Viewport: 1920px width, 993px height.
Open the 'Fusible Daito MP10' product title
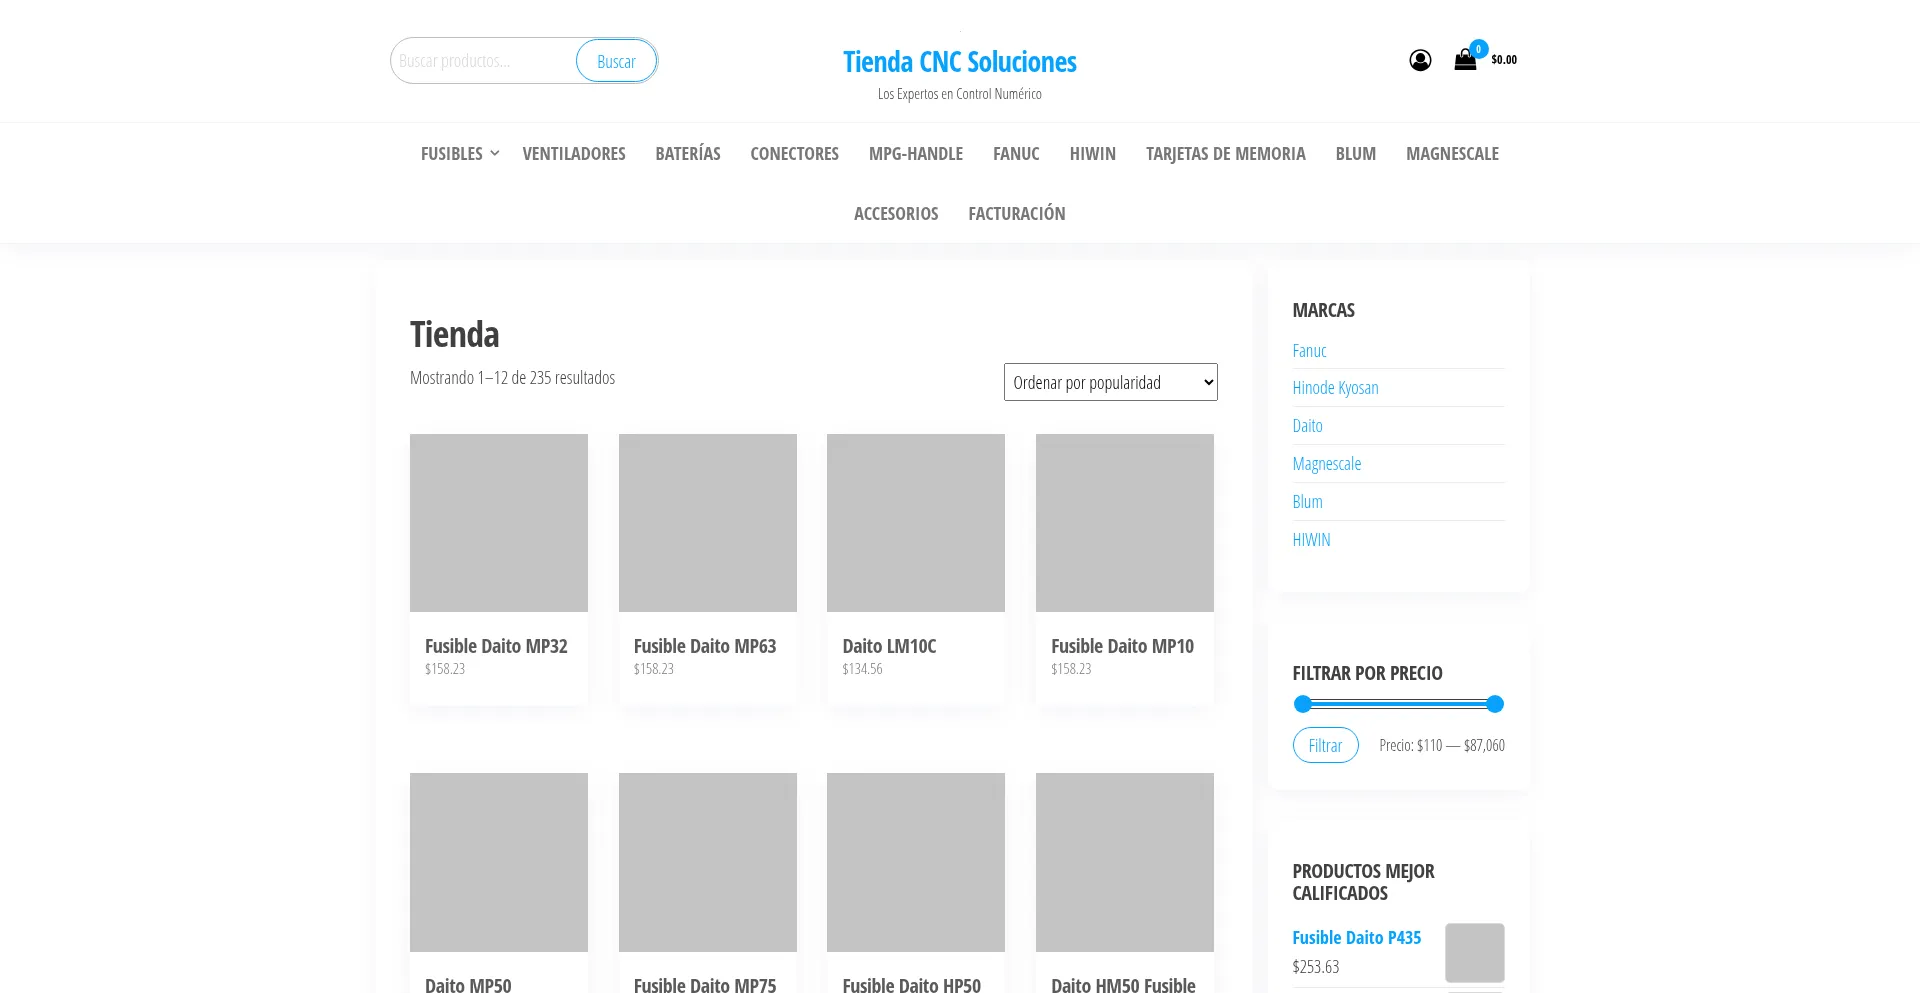pos(1122,646)
